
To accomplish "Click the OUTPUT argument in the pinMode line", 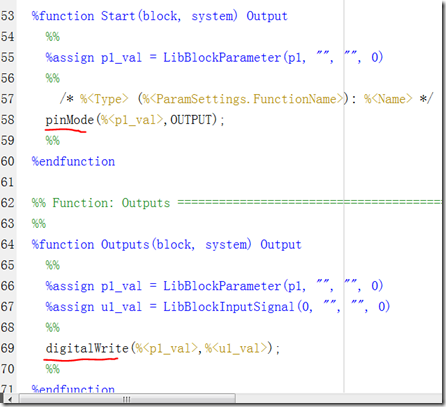I will [x=191, y=120].
